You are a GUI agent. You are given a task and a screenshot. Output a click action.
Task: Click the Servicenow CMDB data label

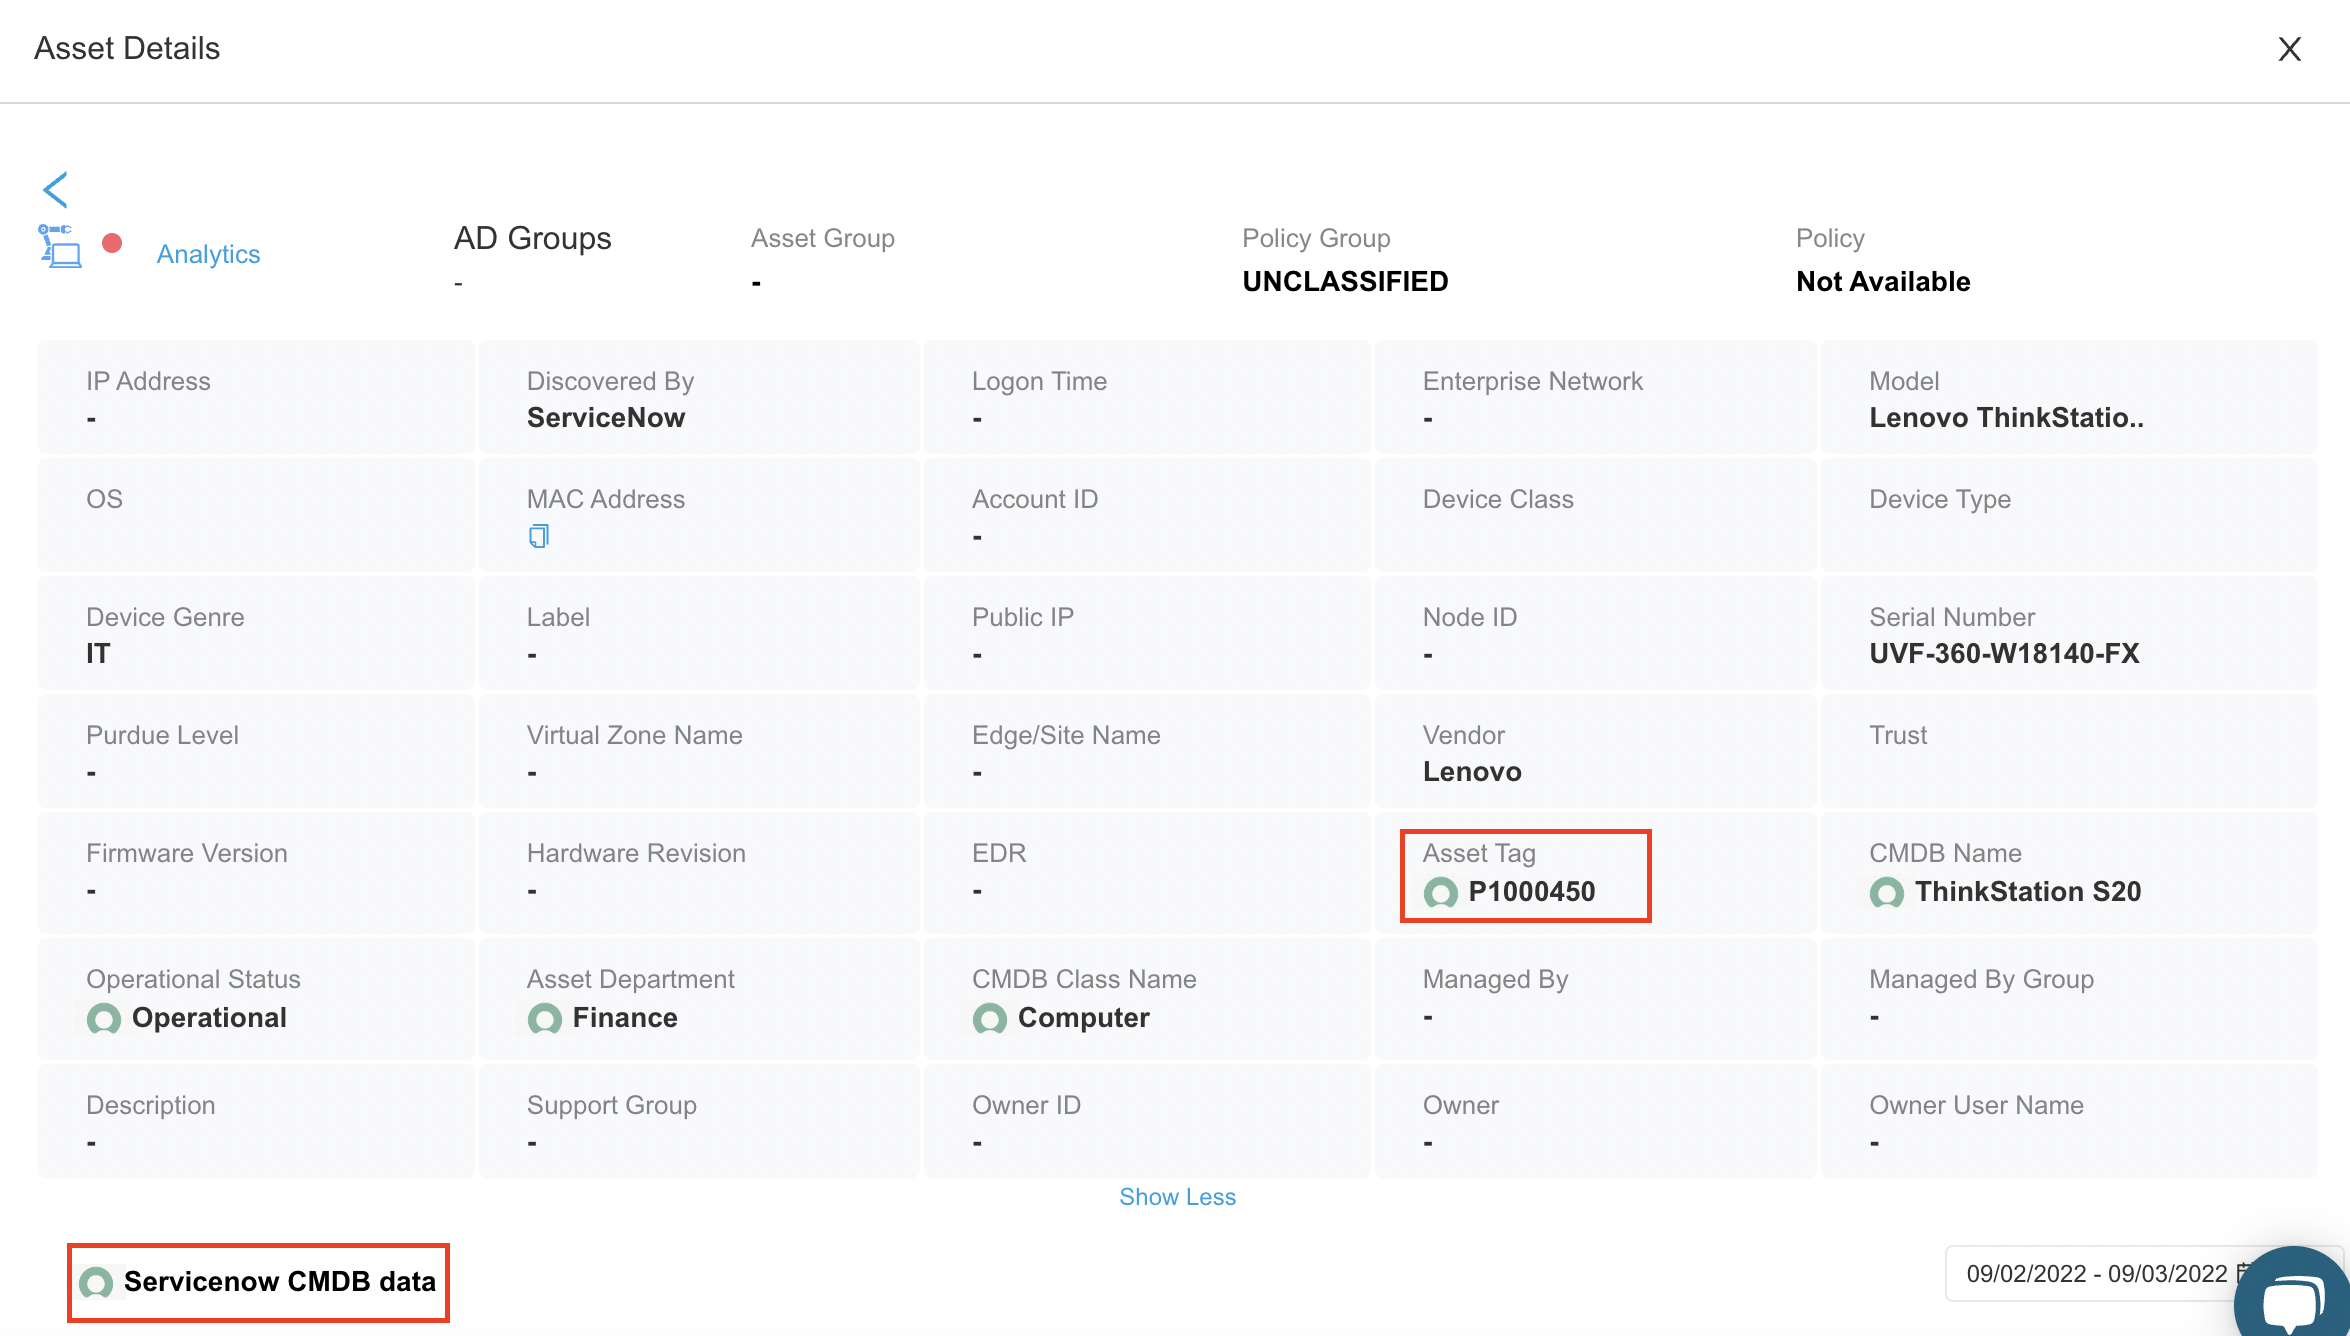pos(279,1282)
